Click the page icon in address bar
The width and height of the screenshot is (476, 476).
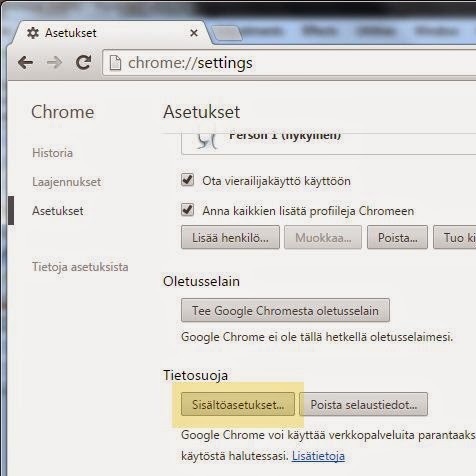coord(115,63)
